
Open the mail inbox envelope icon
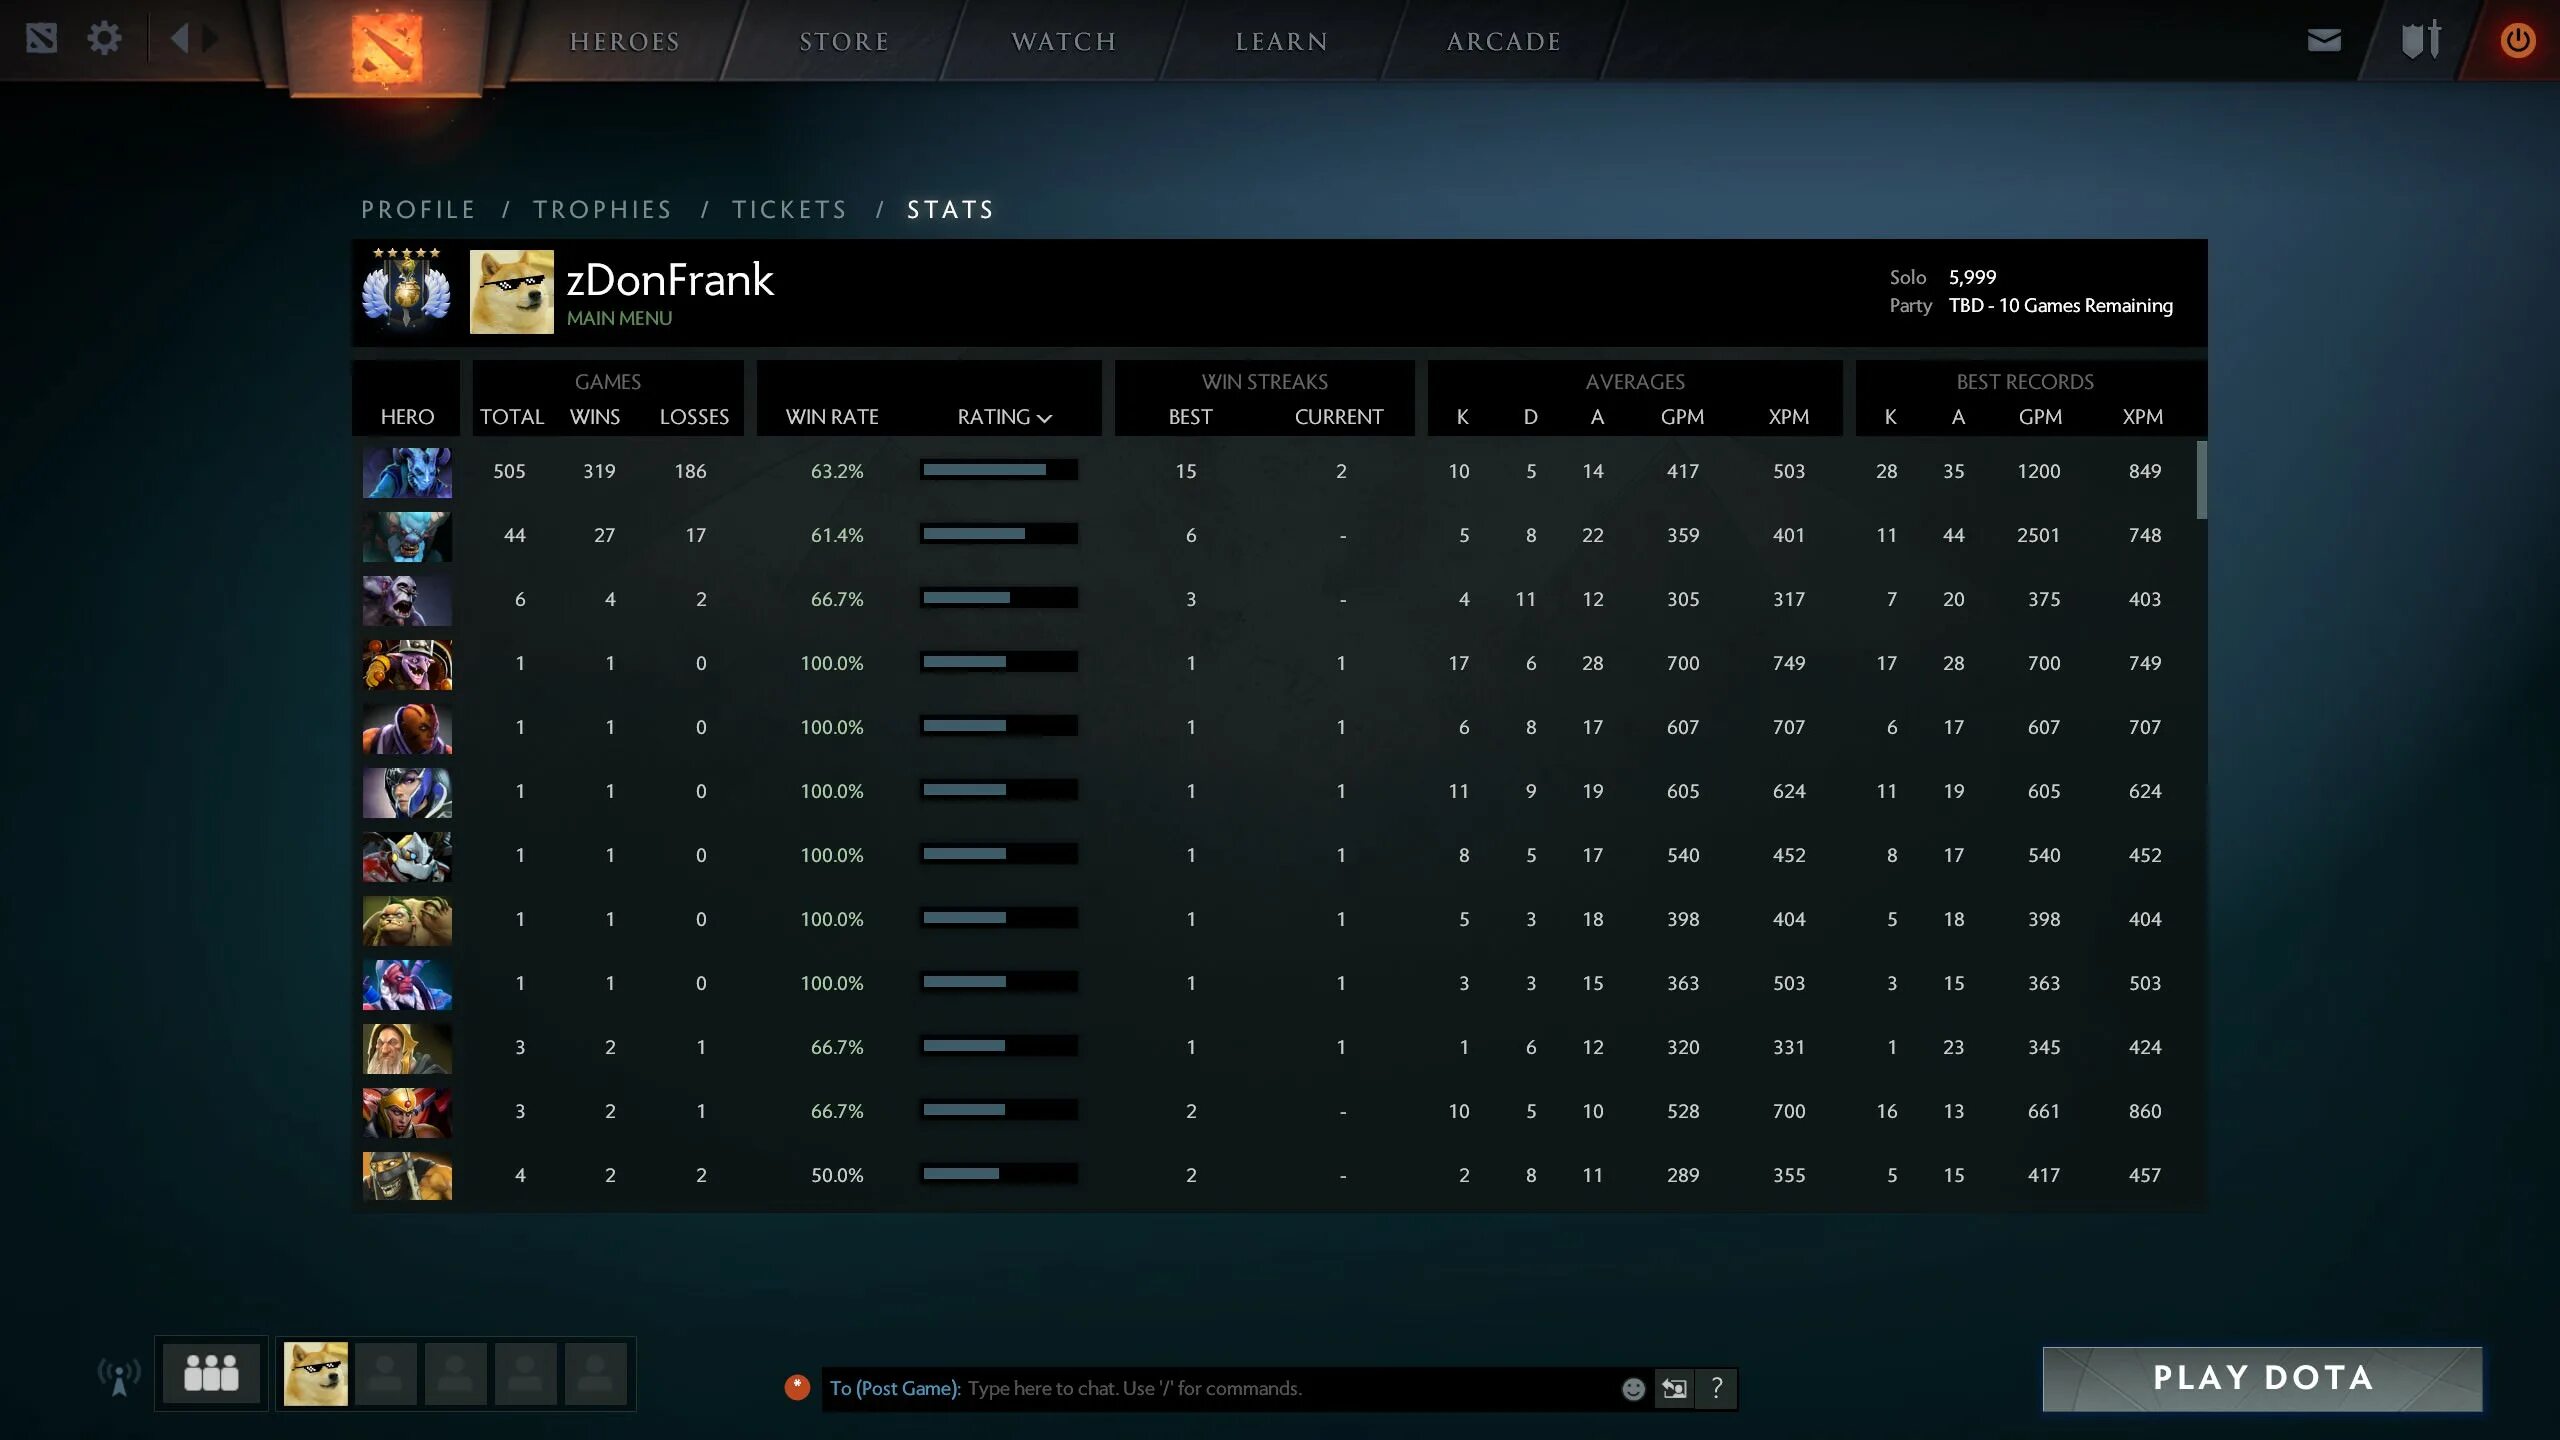coord(2323,40)
